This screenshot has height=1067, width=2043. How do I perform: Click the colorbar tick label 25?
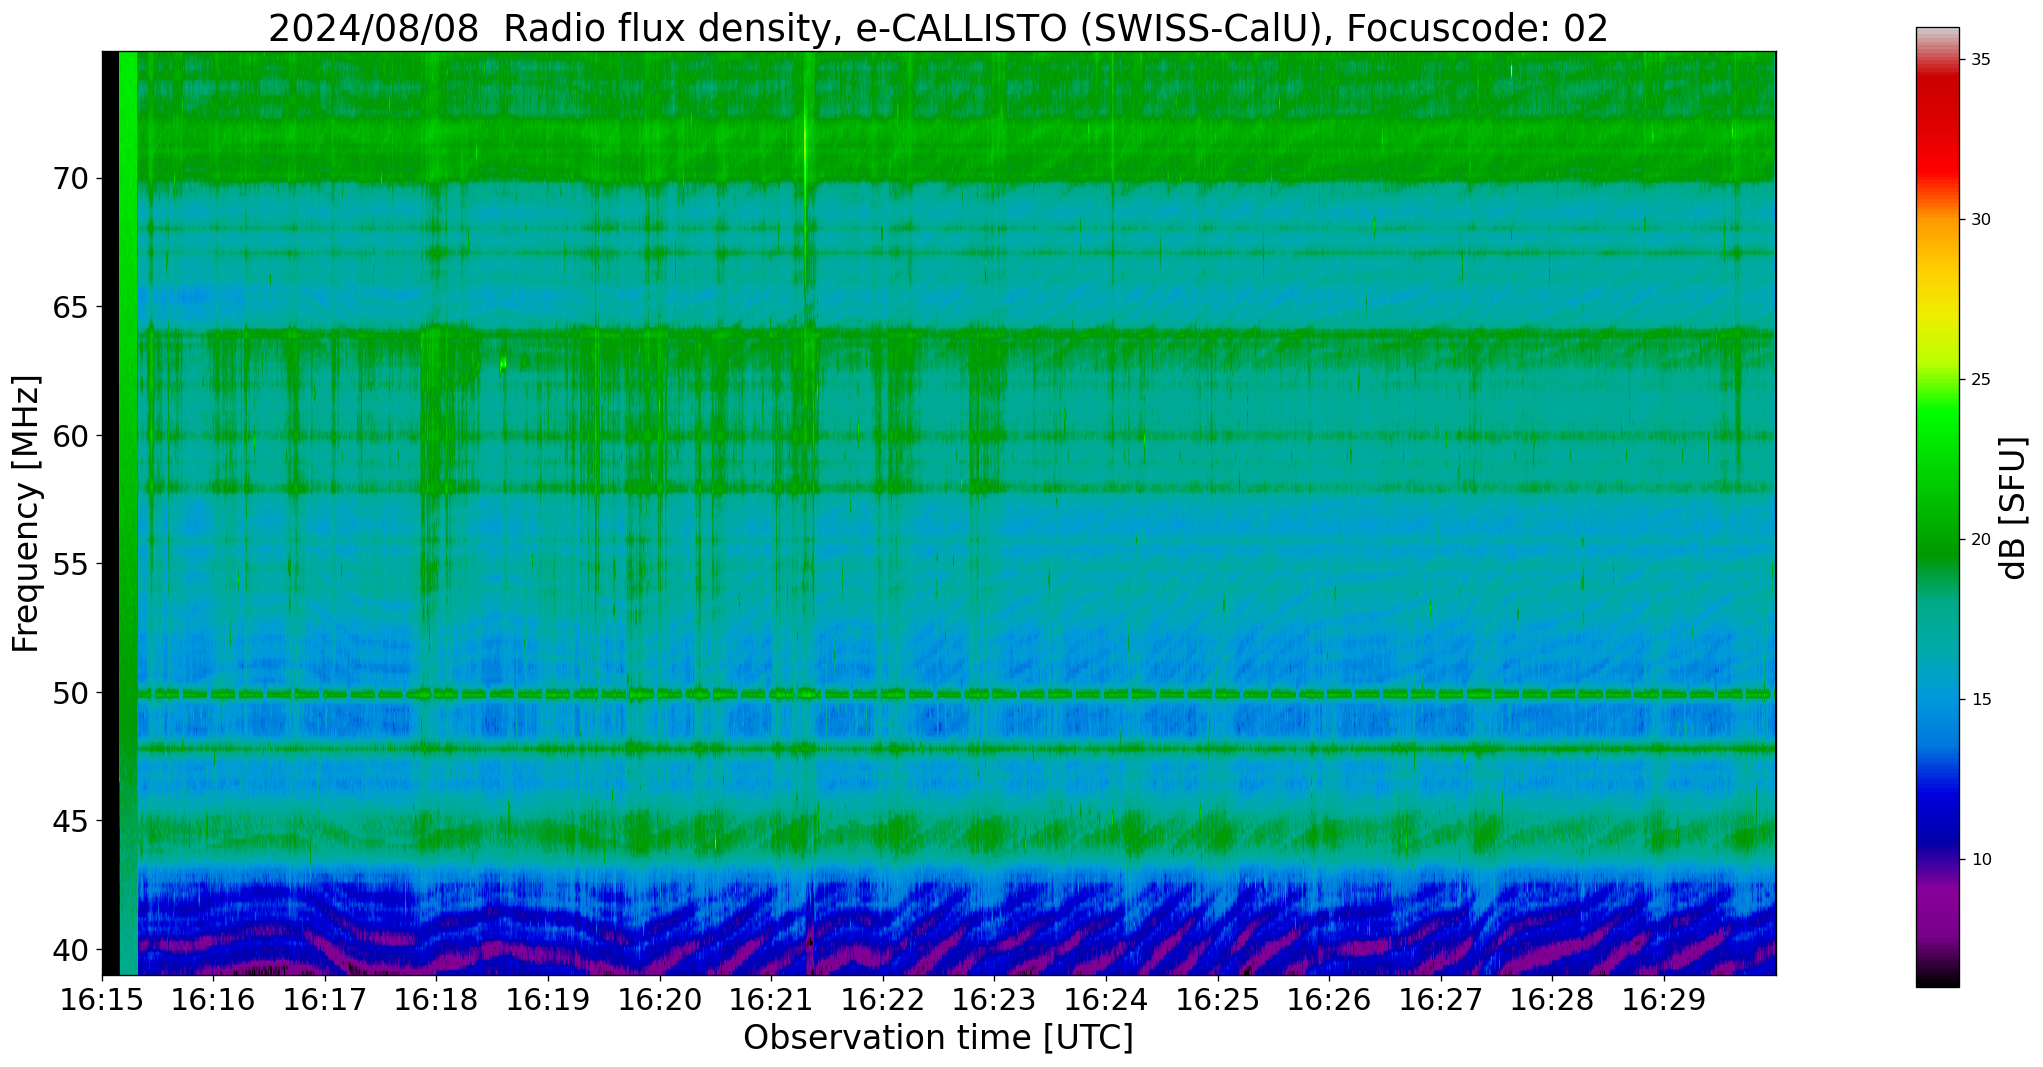click(x=1980, y=380)
